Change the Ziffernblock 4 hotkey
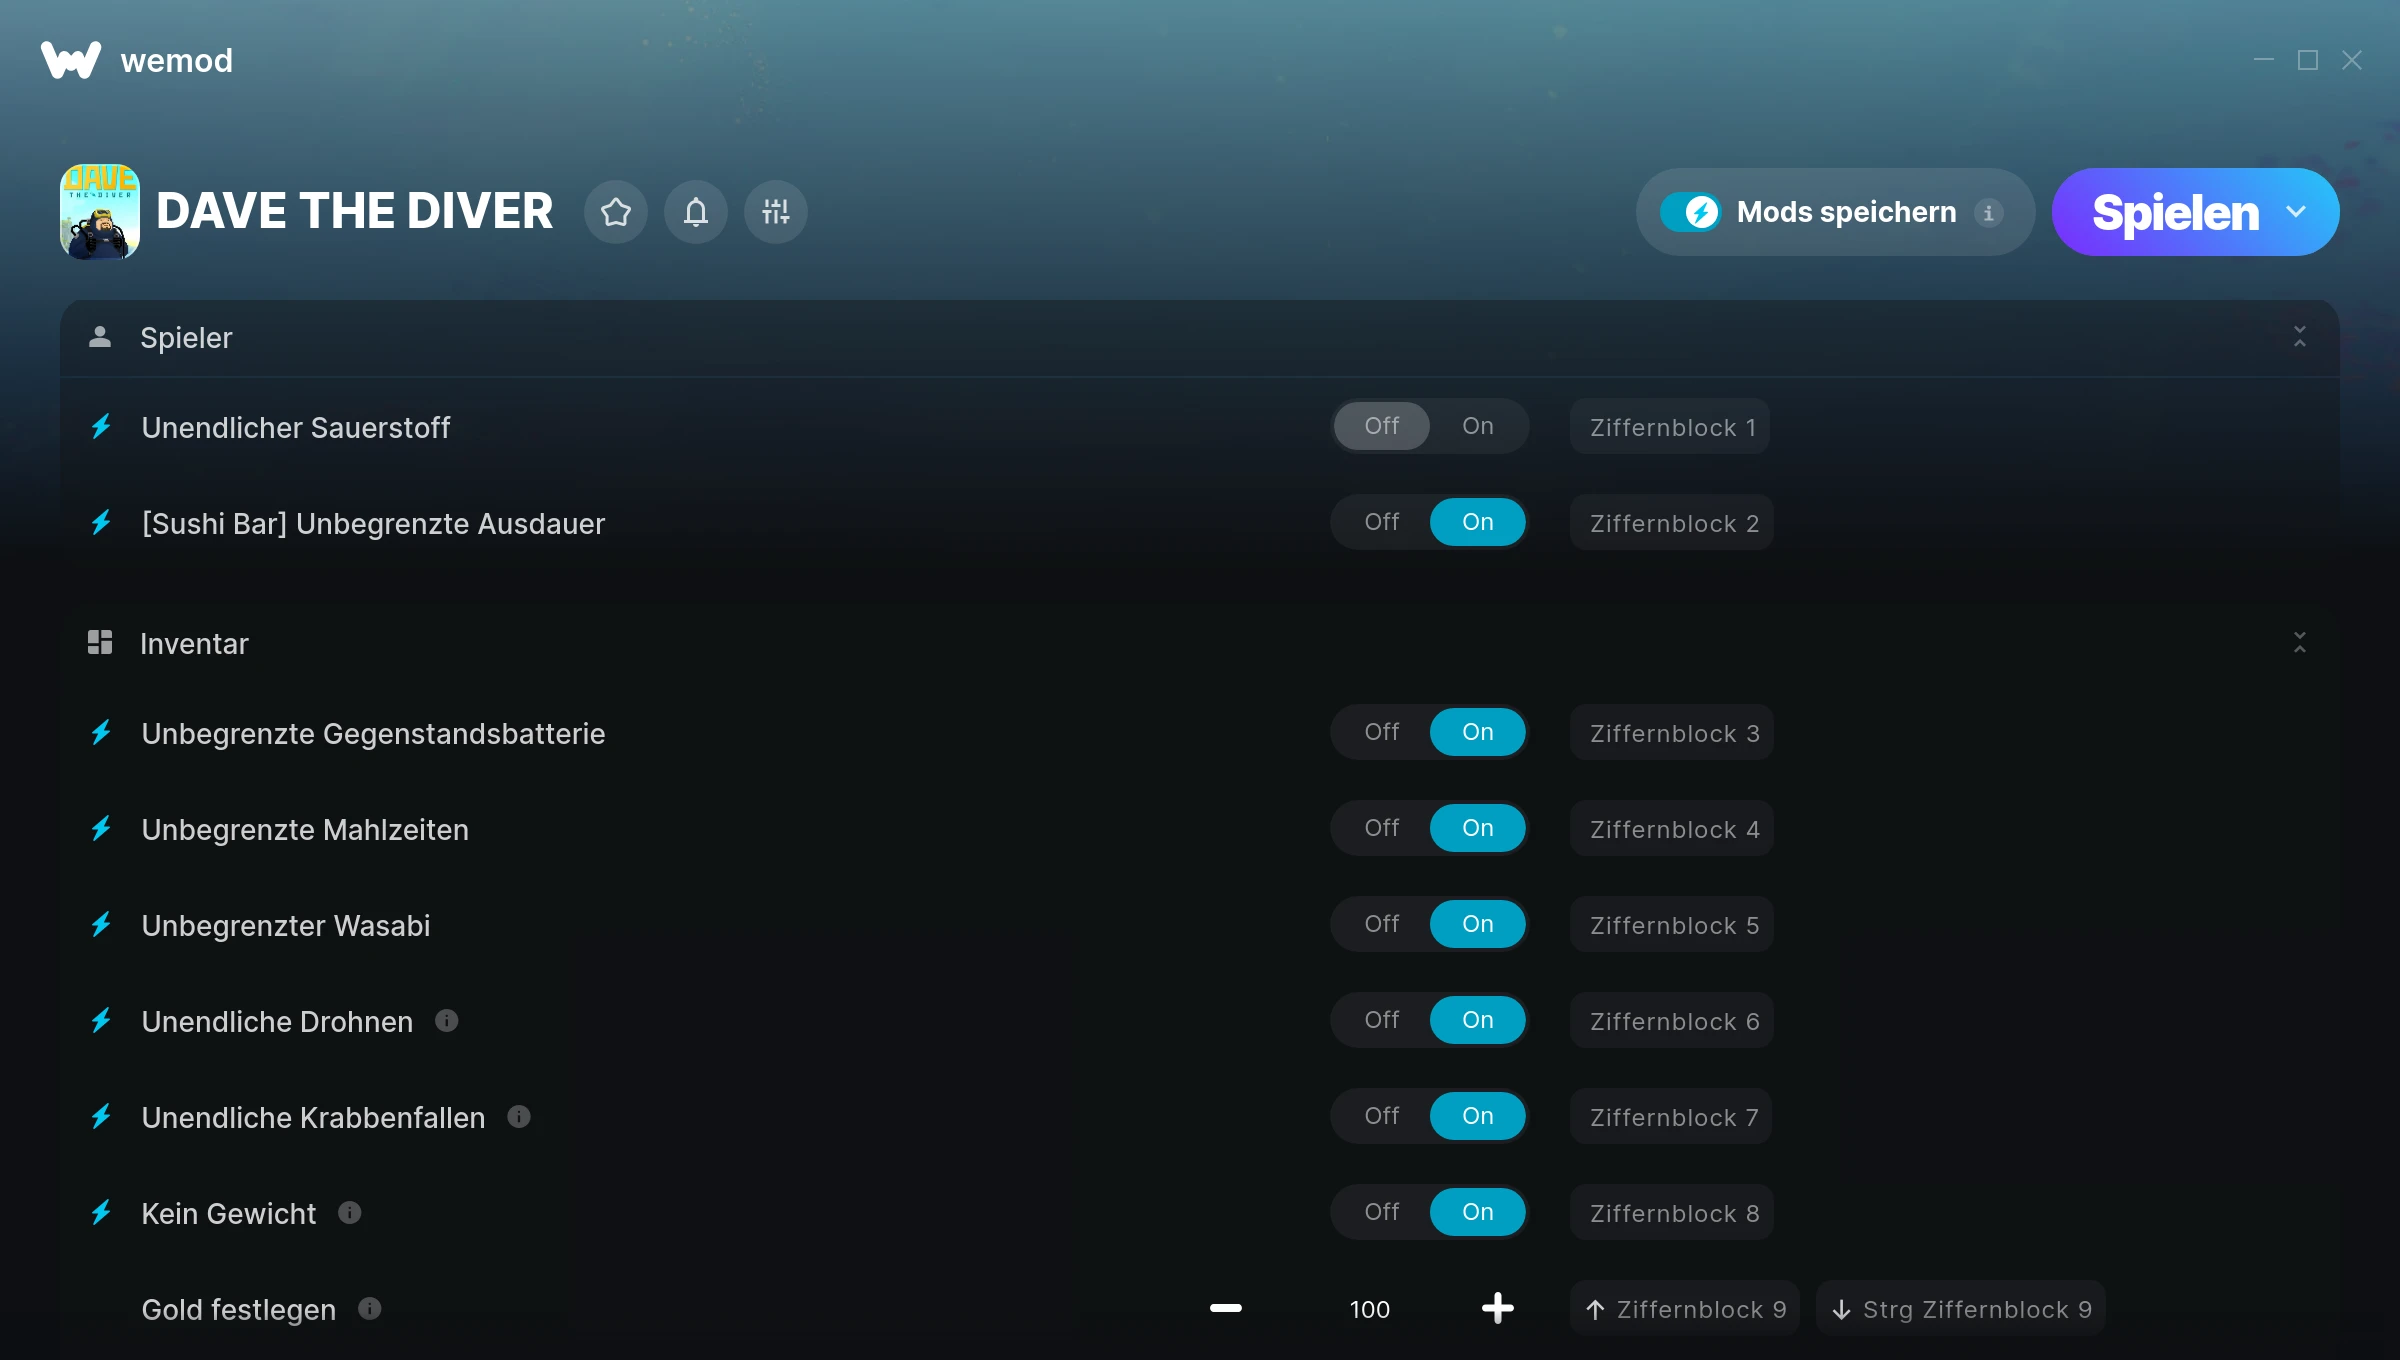 point(1673,829)
